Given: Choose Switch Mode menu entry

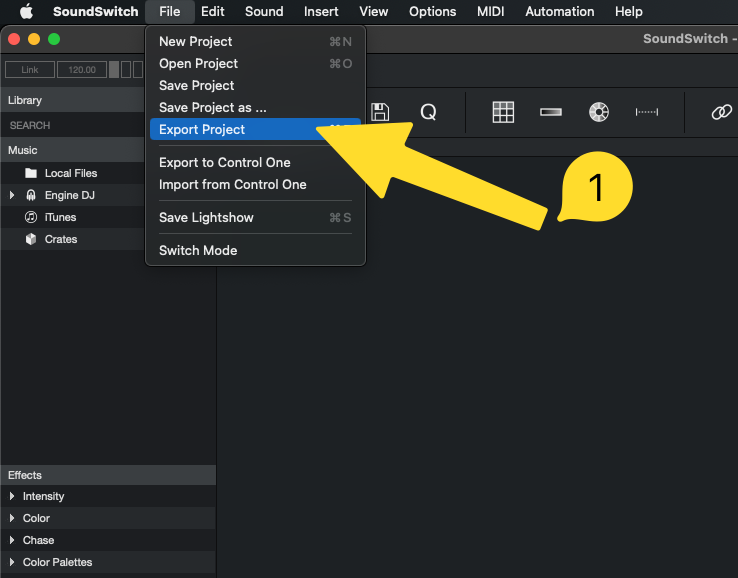Looking at the screenshot, I should click(x=255, y=250).
